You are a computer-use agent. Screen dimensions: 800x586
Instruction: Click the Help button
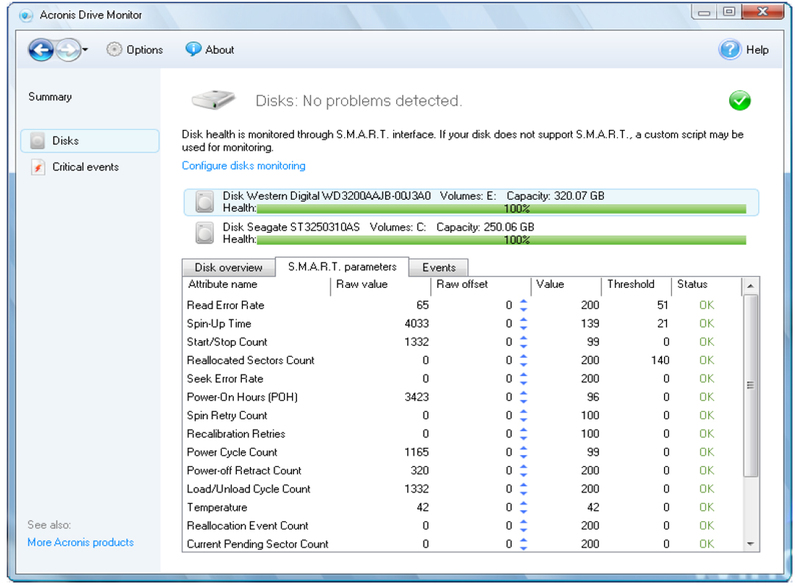click(x=744, y=50)
